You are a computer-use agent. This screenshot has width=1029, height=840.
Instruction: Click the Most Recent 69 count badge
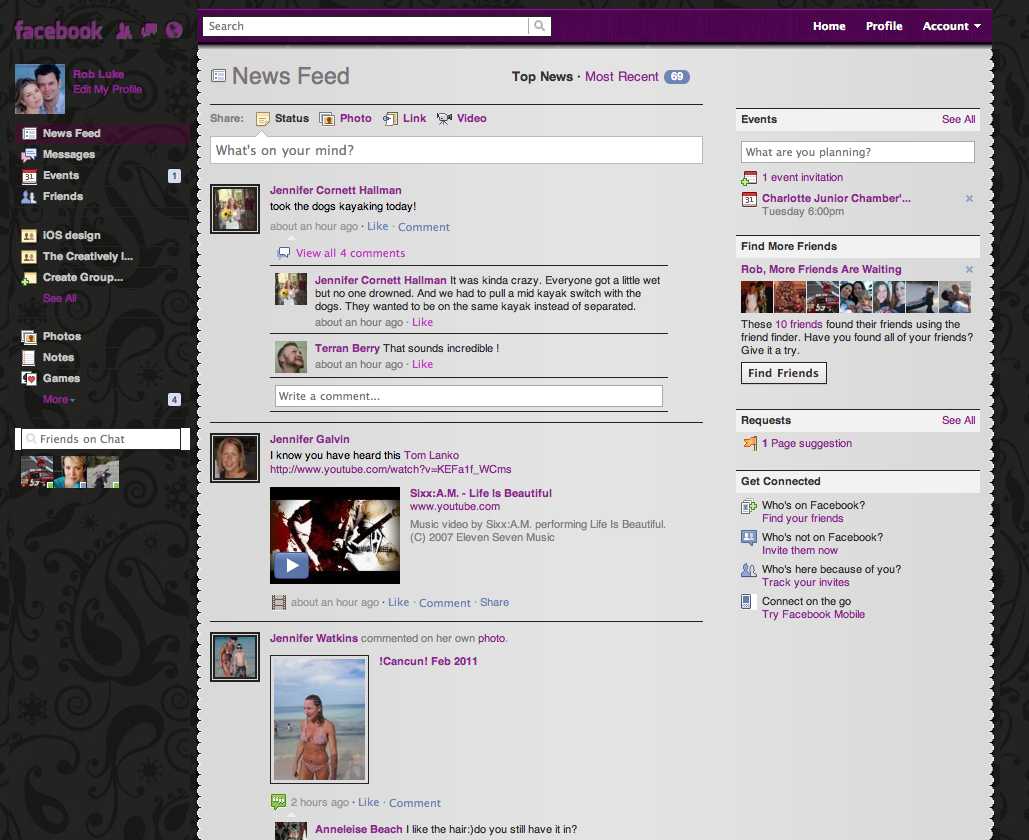677,77
